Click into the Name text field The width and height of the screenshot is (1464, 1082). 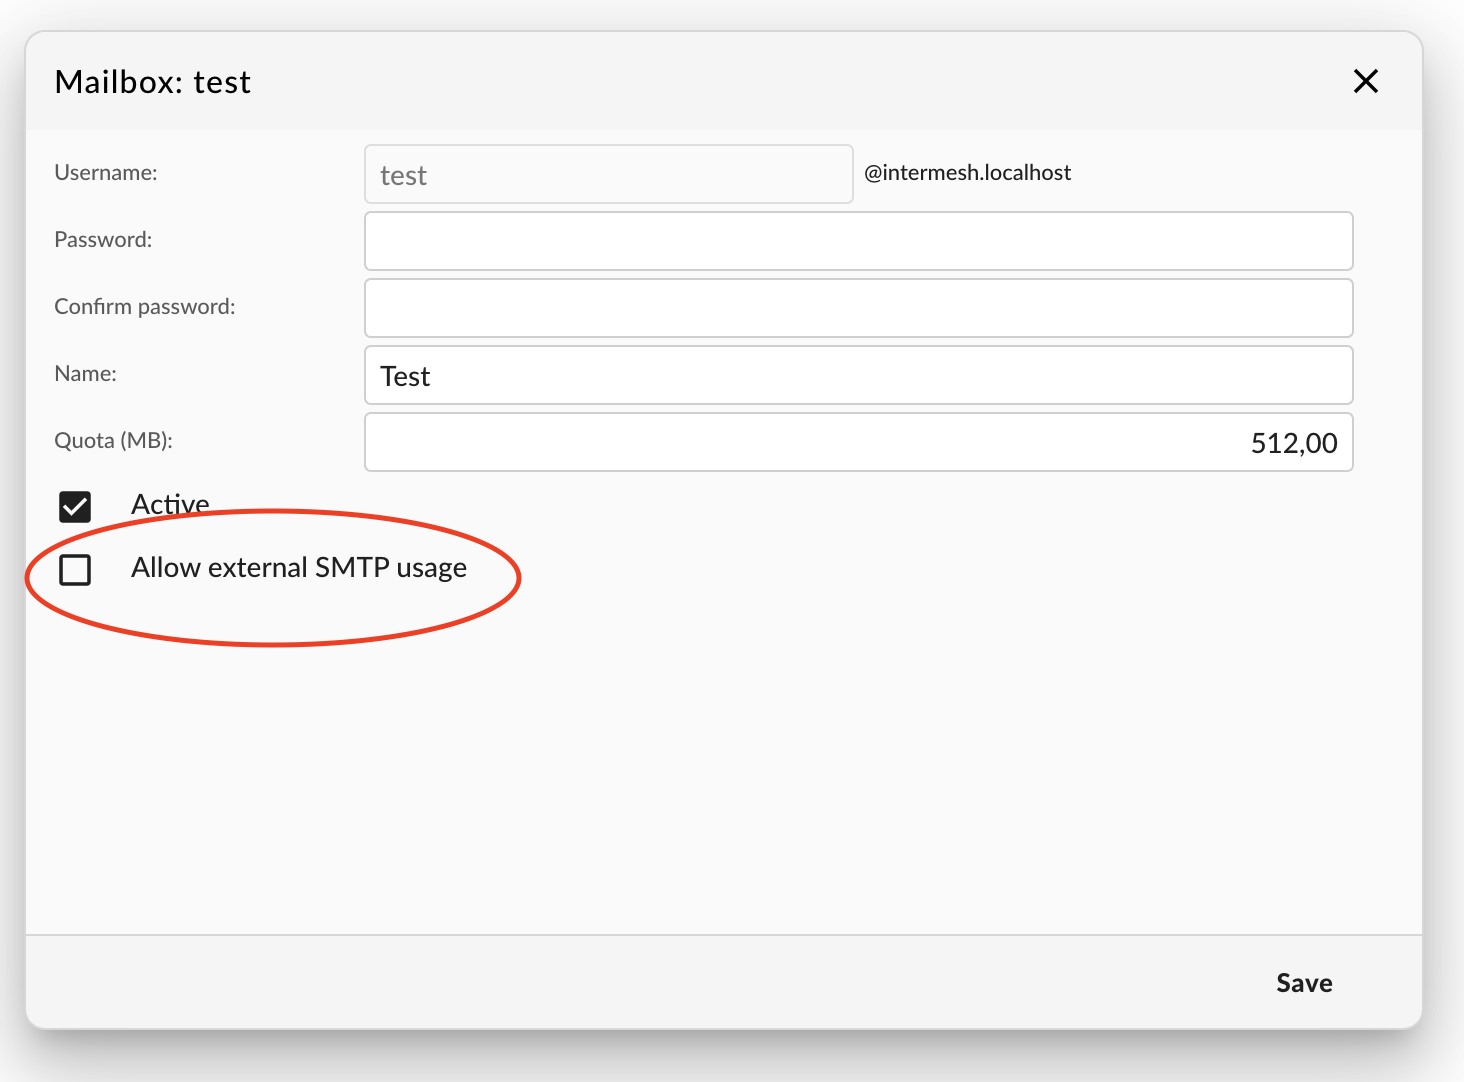click(x=858, y=375)
